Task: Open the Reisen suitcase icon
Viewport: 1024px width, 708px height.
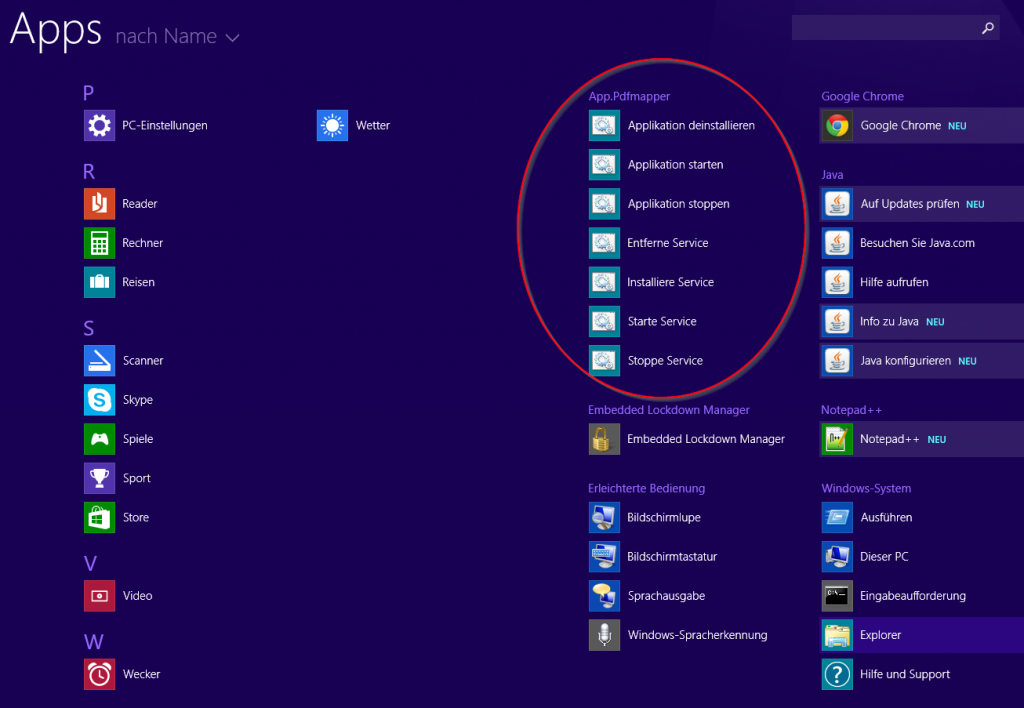Action: [x=99, y=282]
